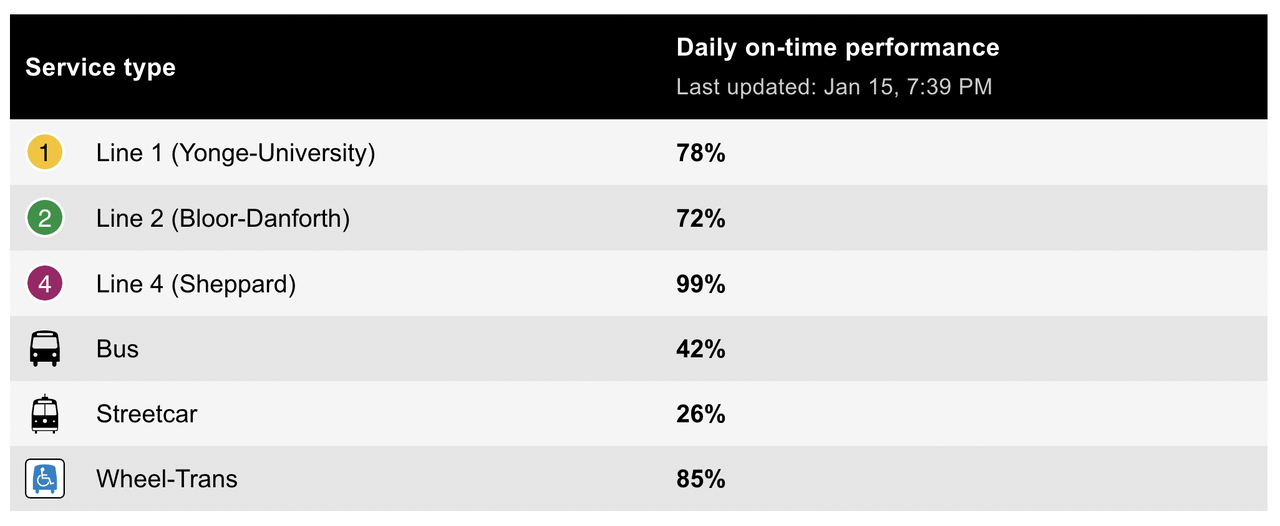Click the 99% value for Line 4
This screenshot has height=526, width=1280.
point(700,284)
